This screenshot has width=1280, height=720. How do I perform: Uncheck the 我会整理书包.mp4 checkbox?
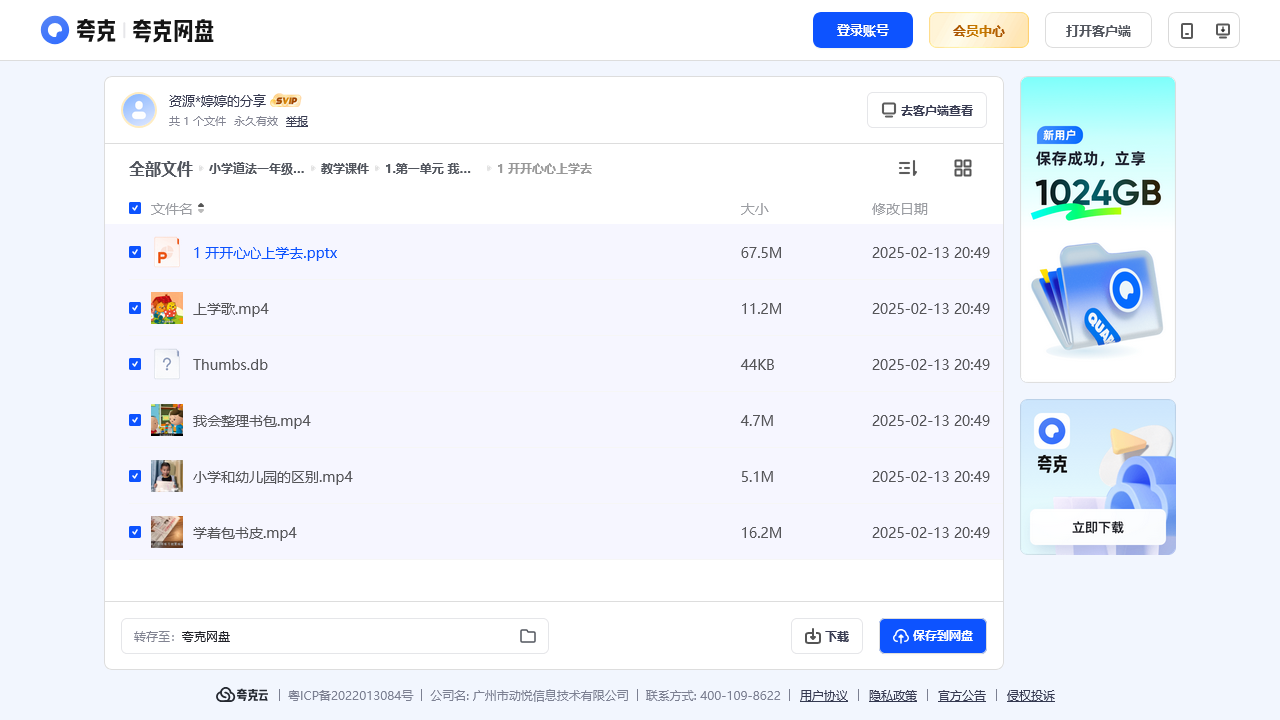(x=135, y=420)
